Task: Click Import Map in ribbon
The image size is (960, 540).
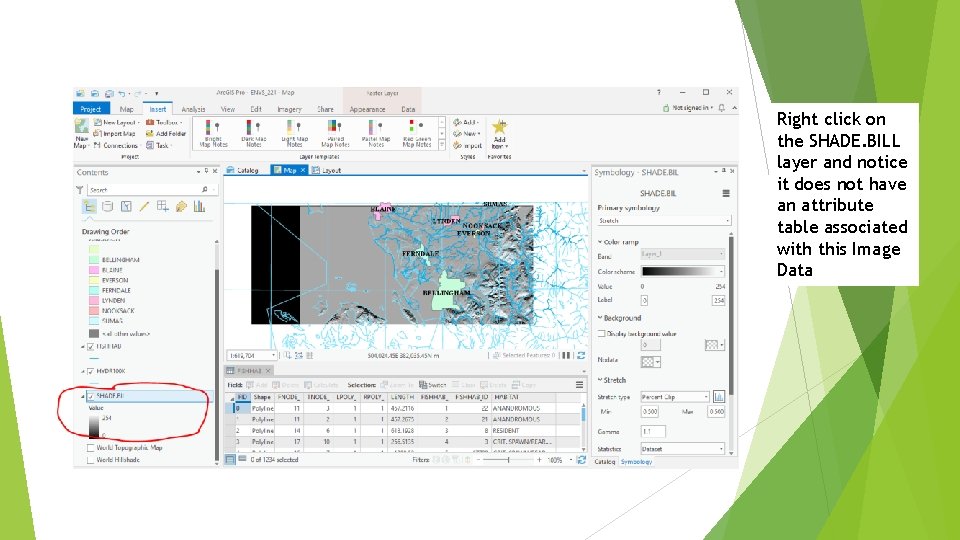Action: (x=114, y=133)
